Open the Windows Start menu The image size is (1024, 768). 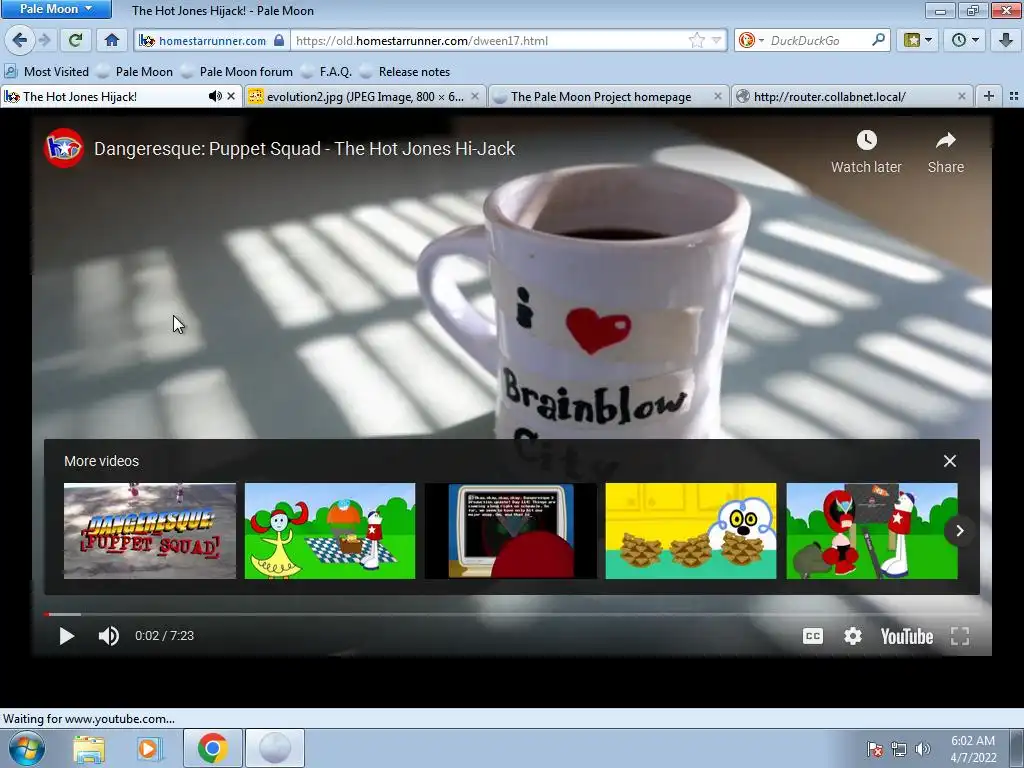27,748
